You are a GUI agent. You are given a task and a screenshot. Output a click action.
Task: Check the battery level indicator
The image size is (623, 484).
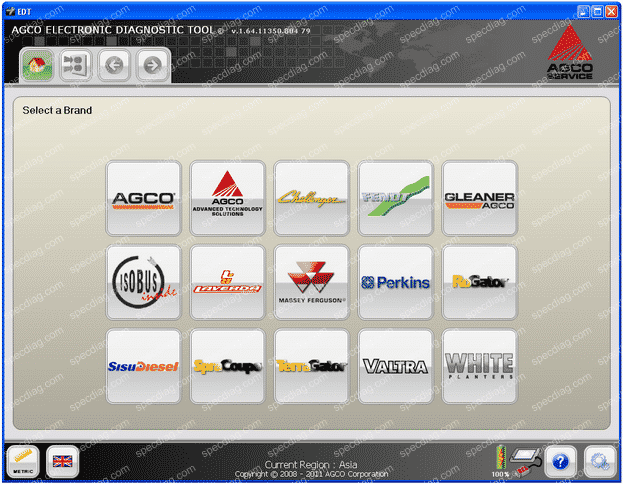pyautogui.click(x=501, y=460)
